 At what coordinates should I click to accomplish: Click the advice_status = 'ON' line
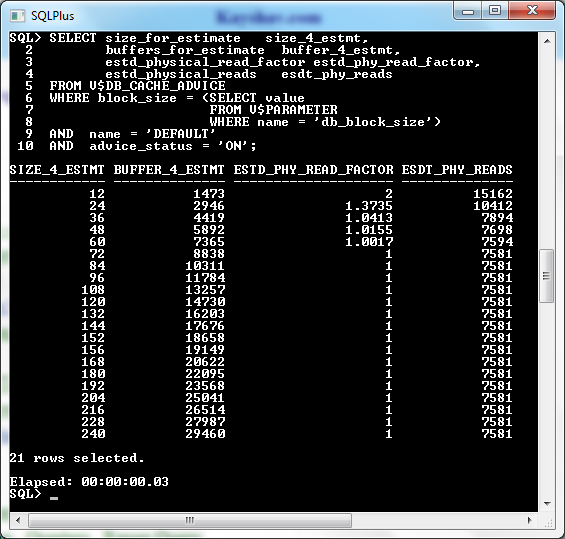tap(153, 146)
